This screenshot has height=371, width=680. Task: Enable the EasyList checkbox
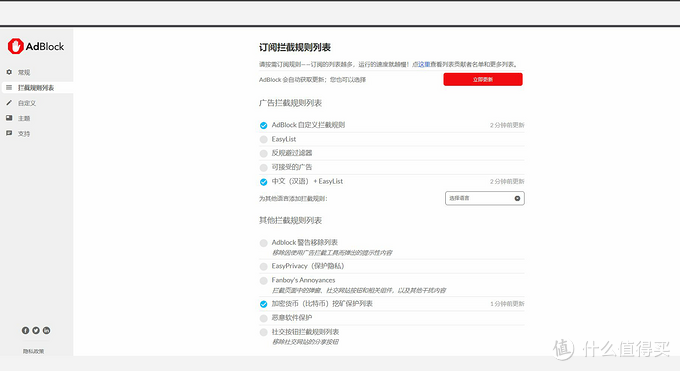point(263,139)
